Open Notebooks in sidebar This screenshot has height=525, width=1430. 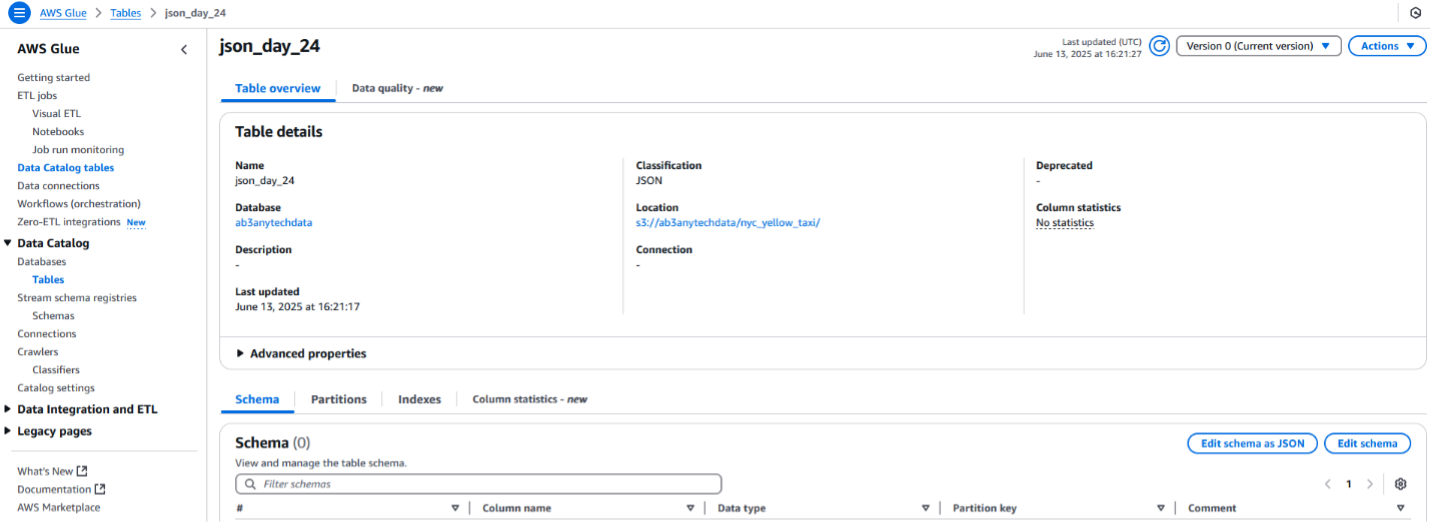tap(58, 131)
